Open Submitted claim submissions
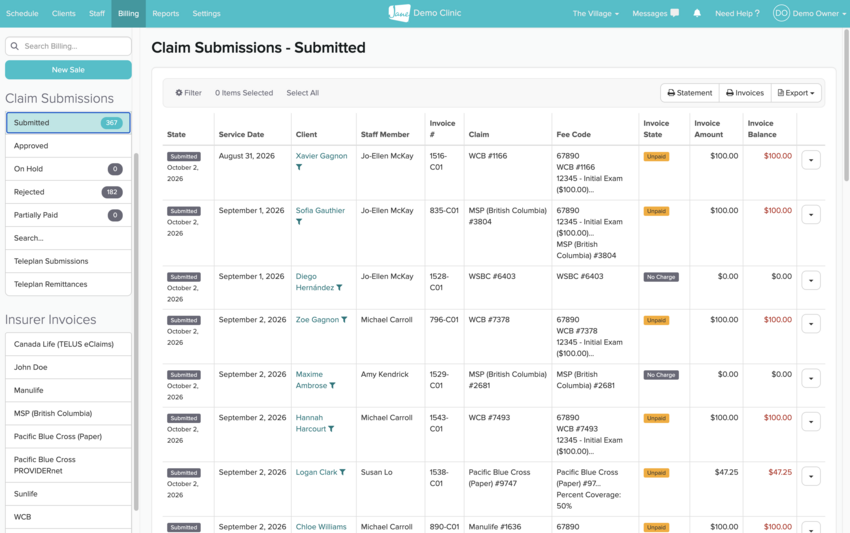This screenshot has width=850, height=533. pyautogui.click(x=68, y=123)
